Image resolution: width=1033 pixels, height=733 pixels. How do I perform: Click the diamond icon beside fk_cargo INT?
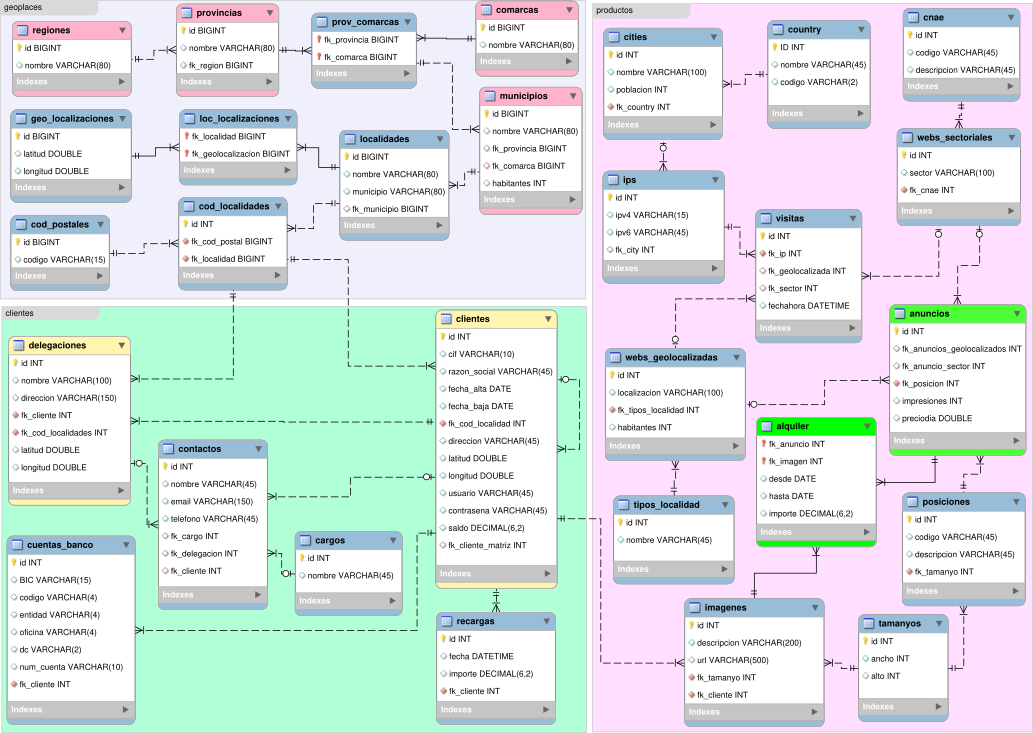click(x=167, y=536)
